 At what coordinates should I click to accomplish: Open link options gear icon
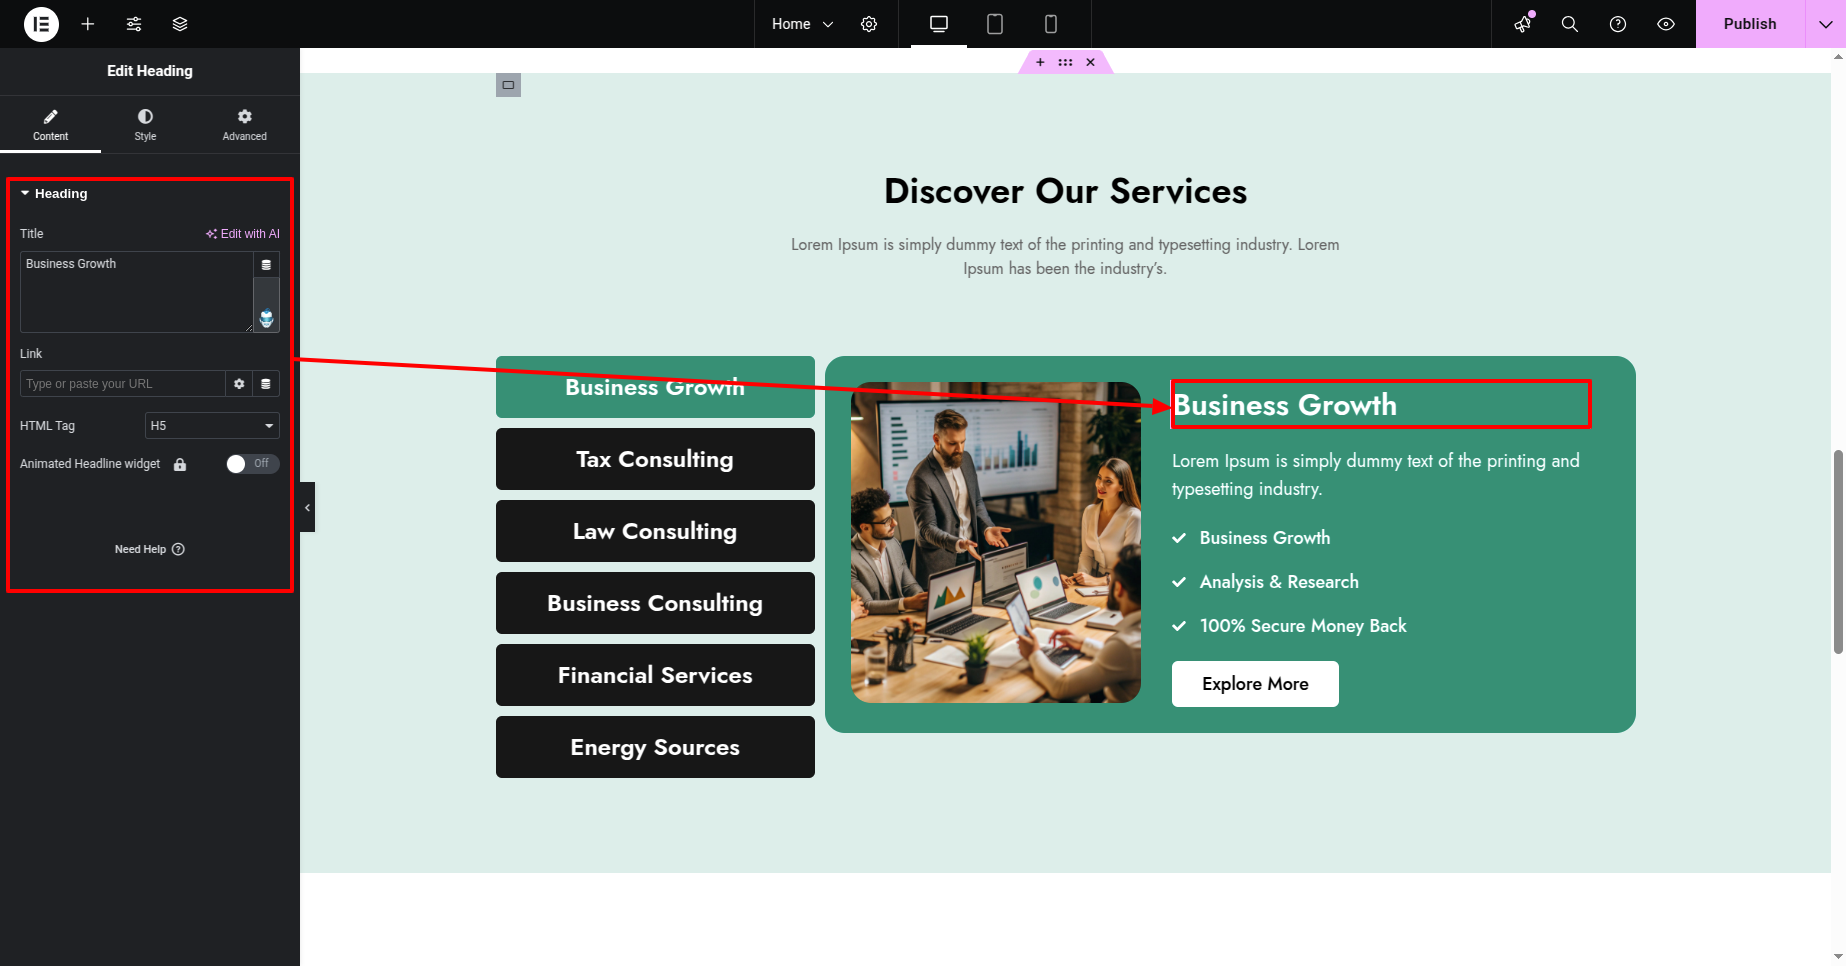click(239, 384)
